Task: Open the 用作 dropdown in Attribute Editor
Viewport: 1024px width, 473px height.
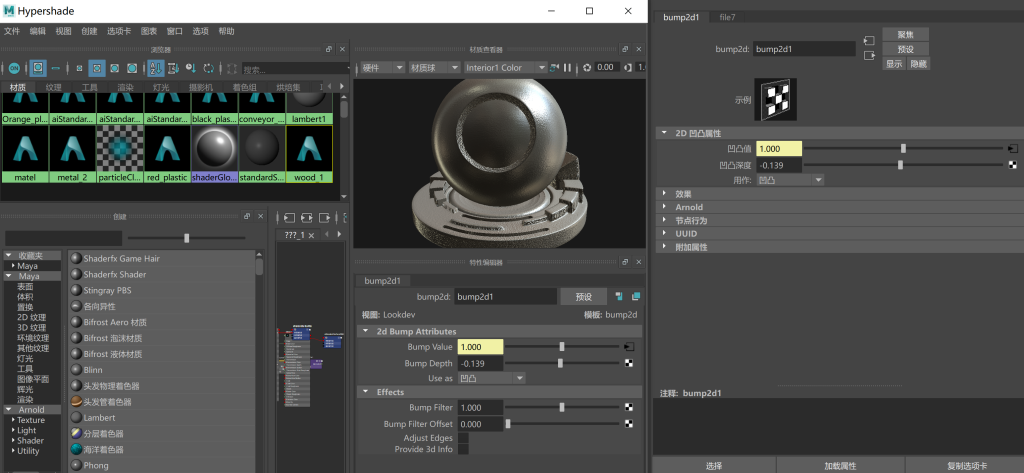Action: tap(790, 180)
